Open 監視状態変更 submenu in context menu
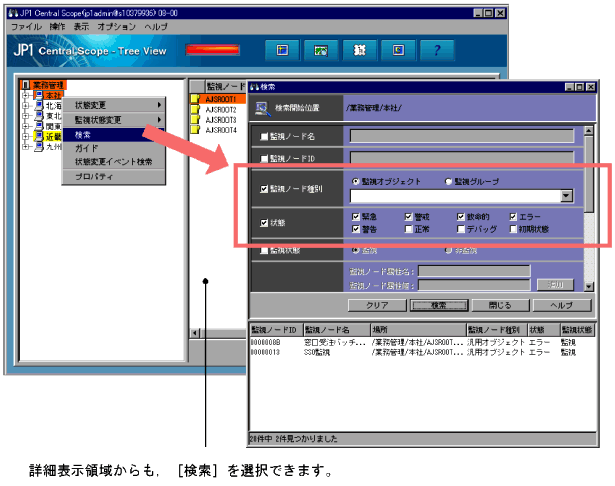This screenshot has height=486, width=615. click(x=114, y=120)
